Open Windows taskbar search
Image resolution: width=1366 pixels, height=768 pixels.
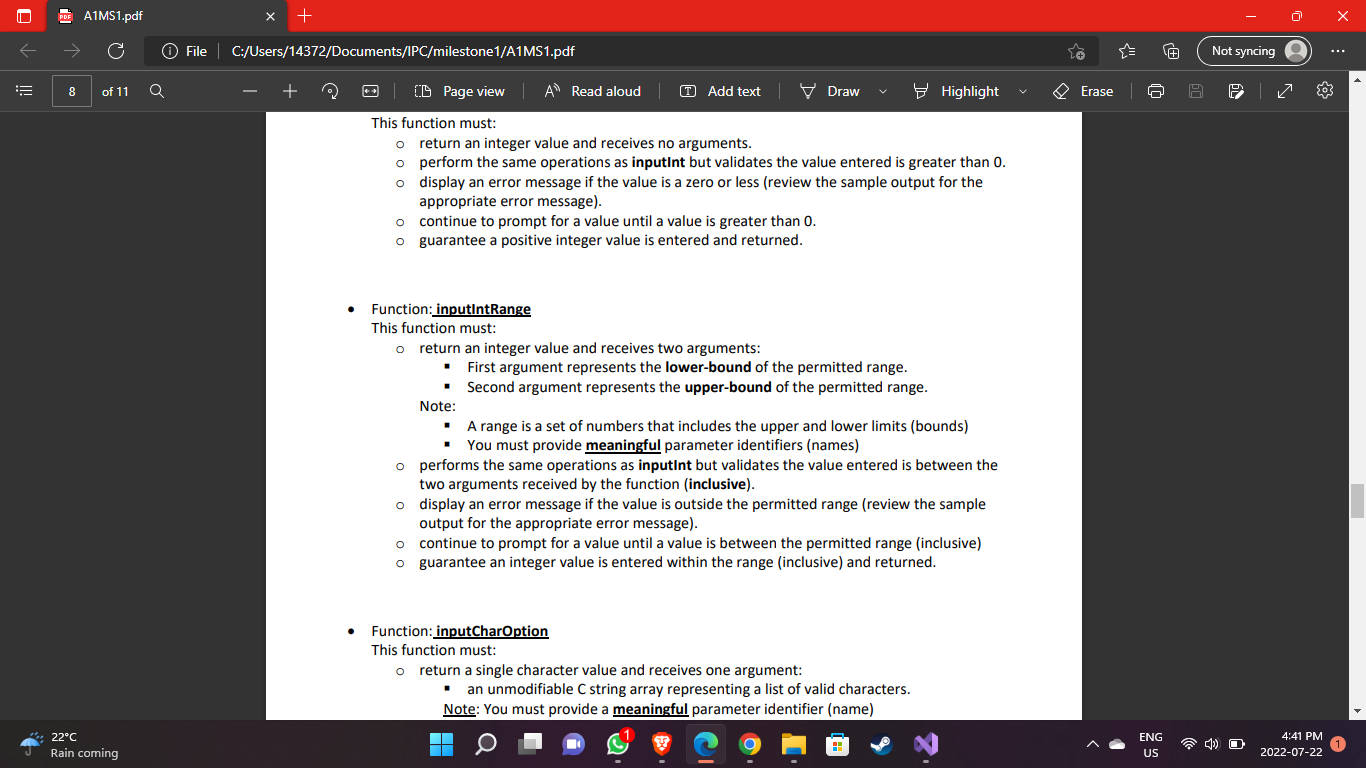[486, 744]
